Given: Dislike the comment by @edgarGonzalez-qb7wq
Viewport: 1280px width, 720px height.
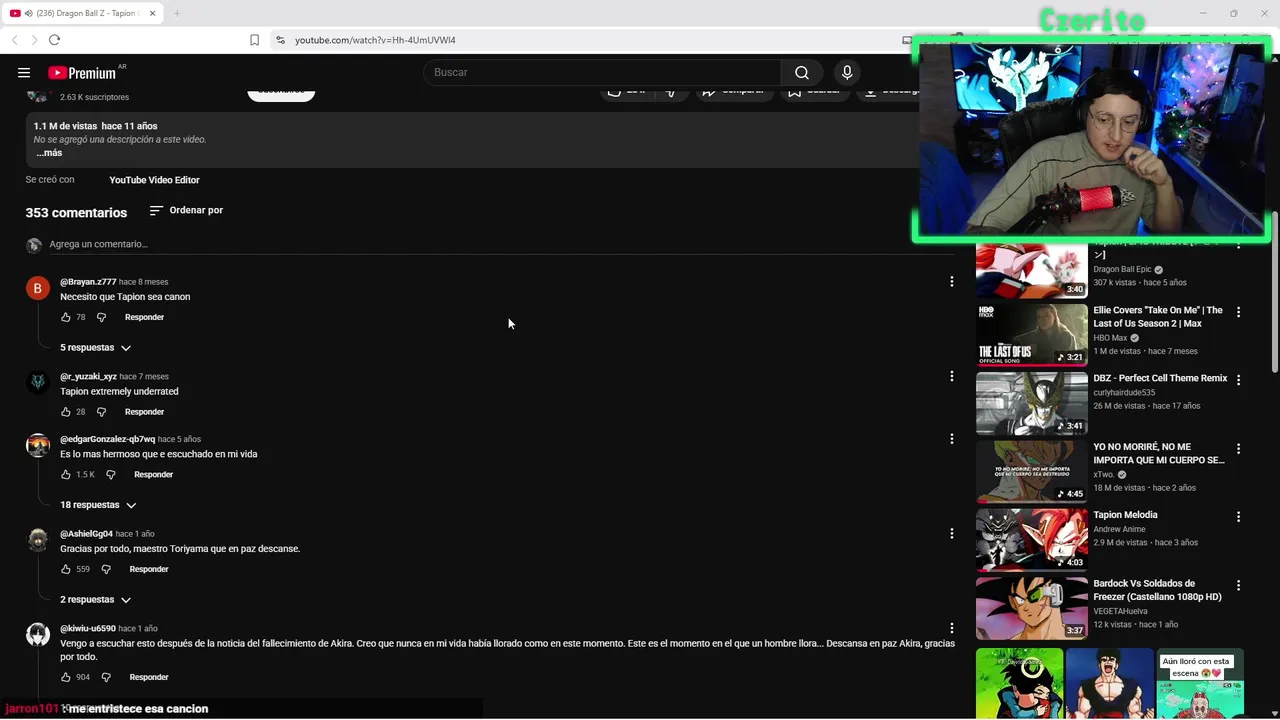Looking at the screenshot, I should click(x=110, y=474).
